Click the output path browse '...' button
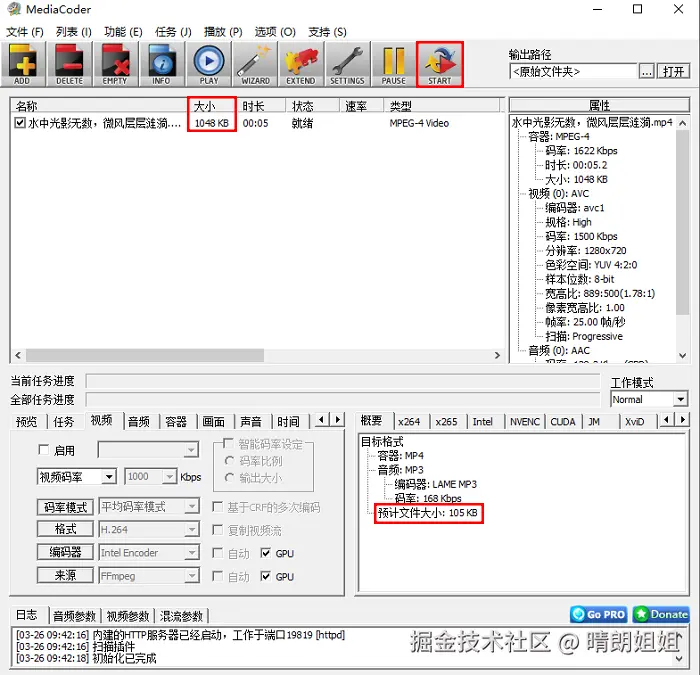700x675 pixels. [x=646, y=71]
